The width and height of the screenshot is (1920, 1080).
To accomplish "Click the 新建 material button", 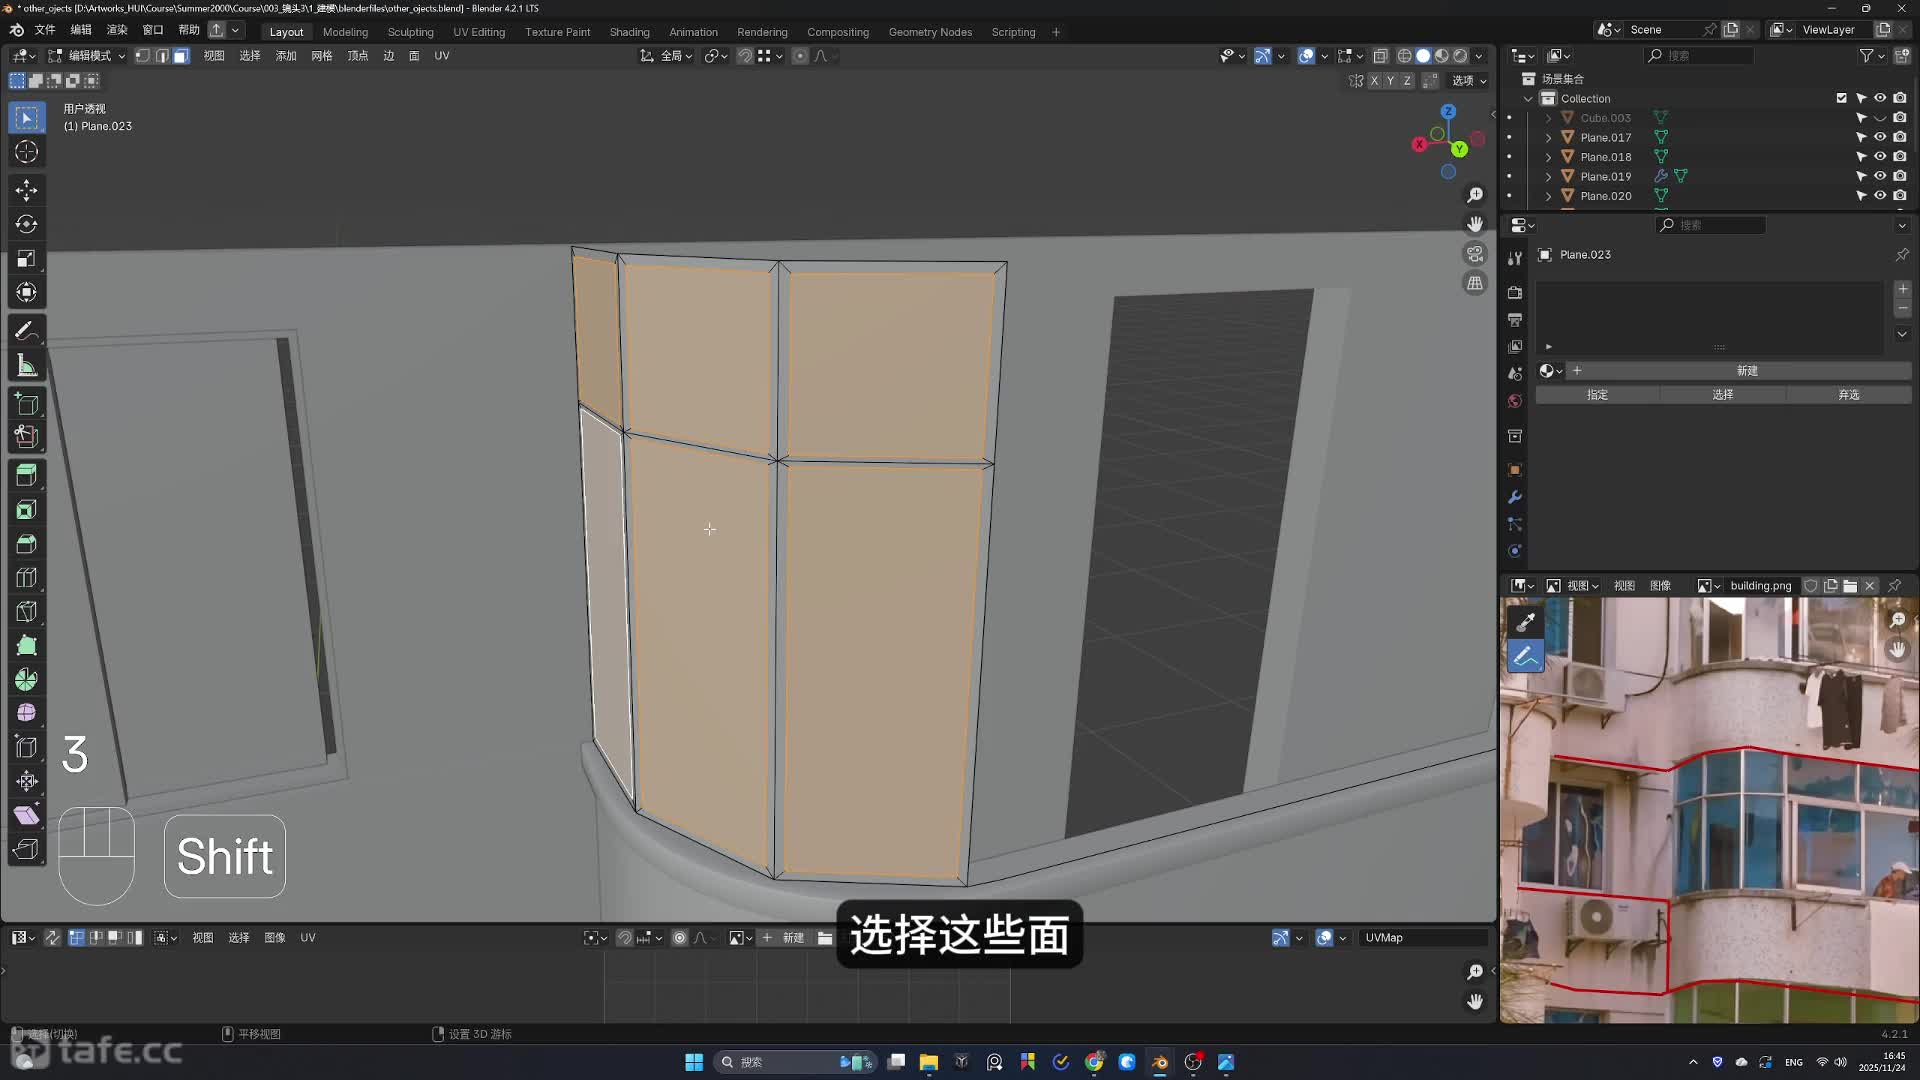I will click(1746, 371).
